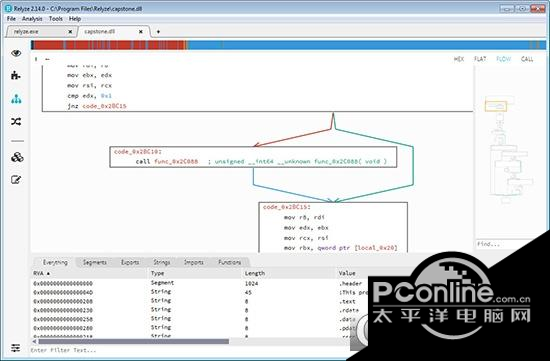The width and height of the screenshot is (550, 361).
Task: Click the local_0x20 operand
Action: [x=377, y=248]
